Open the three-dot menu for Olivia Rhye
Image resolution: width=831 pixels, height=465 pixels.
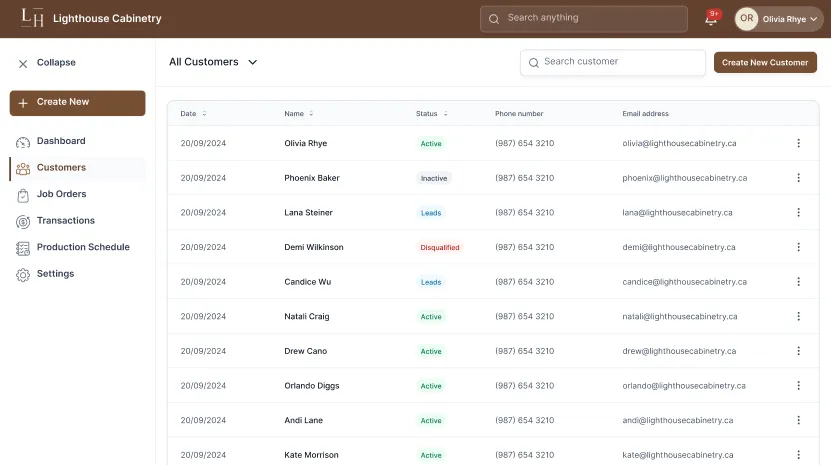pos(798,143)
